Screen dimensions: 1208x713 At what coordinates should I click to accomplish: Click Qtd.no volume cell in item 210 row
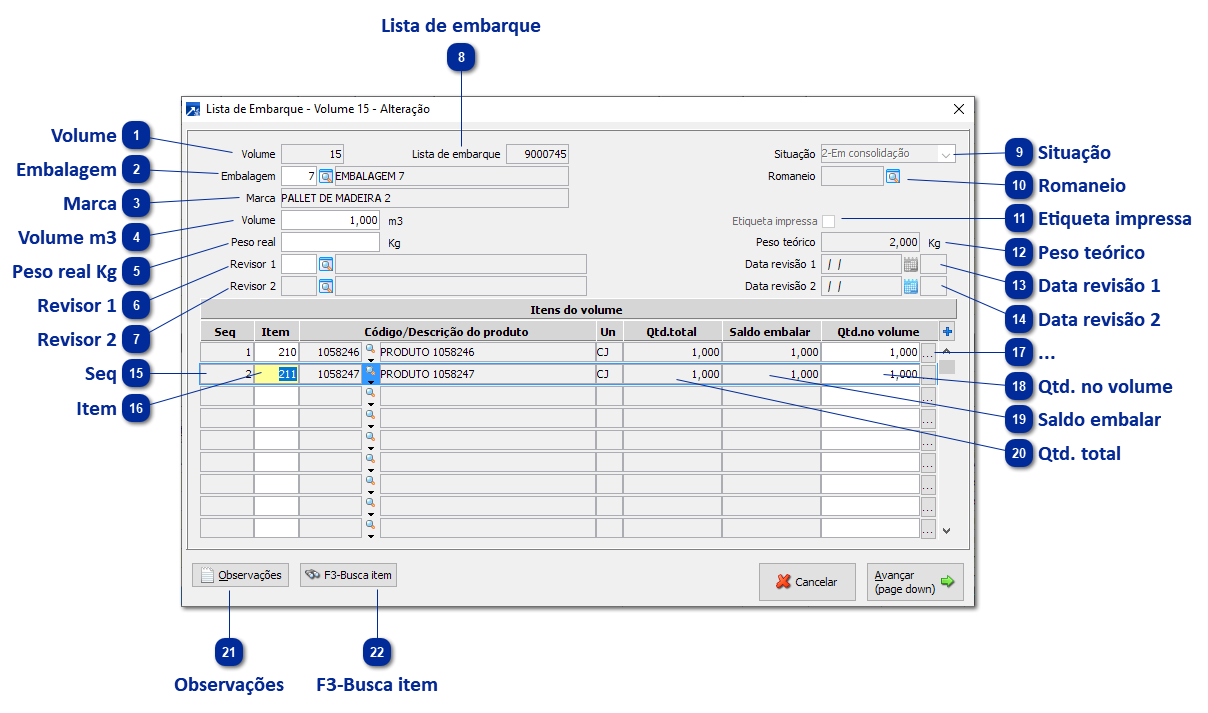(x=870, y=352)
